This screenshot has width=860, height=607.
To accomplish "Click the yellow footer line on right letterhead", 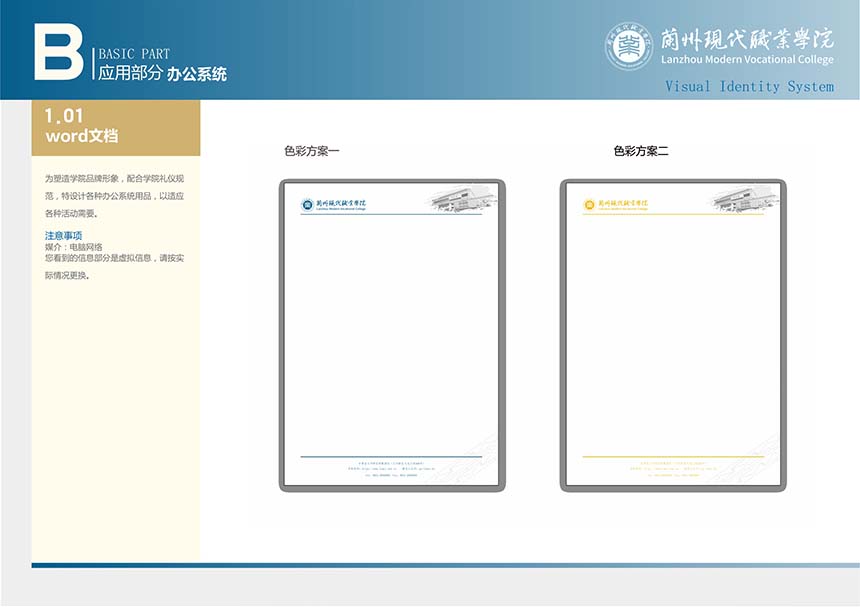I will pos(673,457).
